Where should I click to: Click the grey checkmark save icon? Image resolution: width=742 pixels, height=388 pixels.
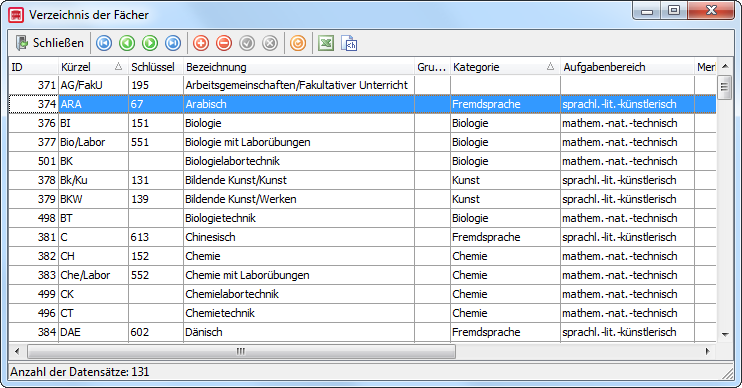click(247, 43)
